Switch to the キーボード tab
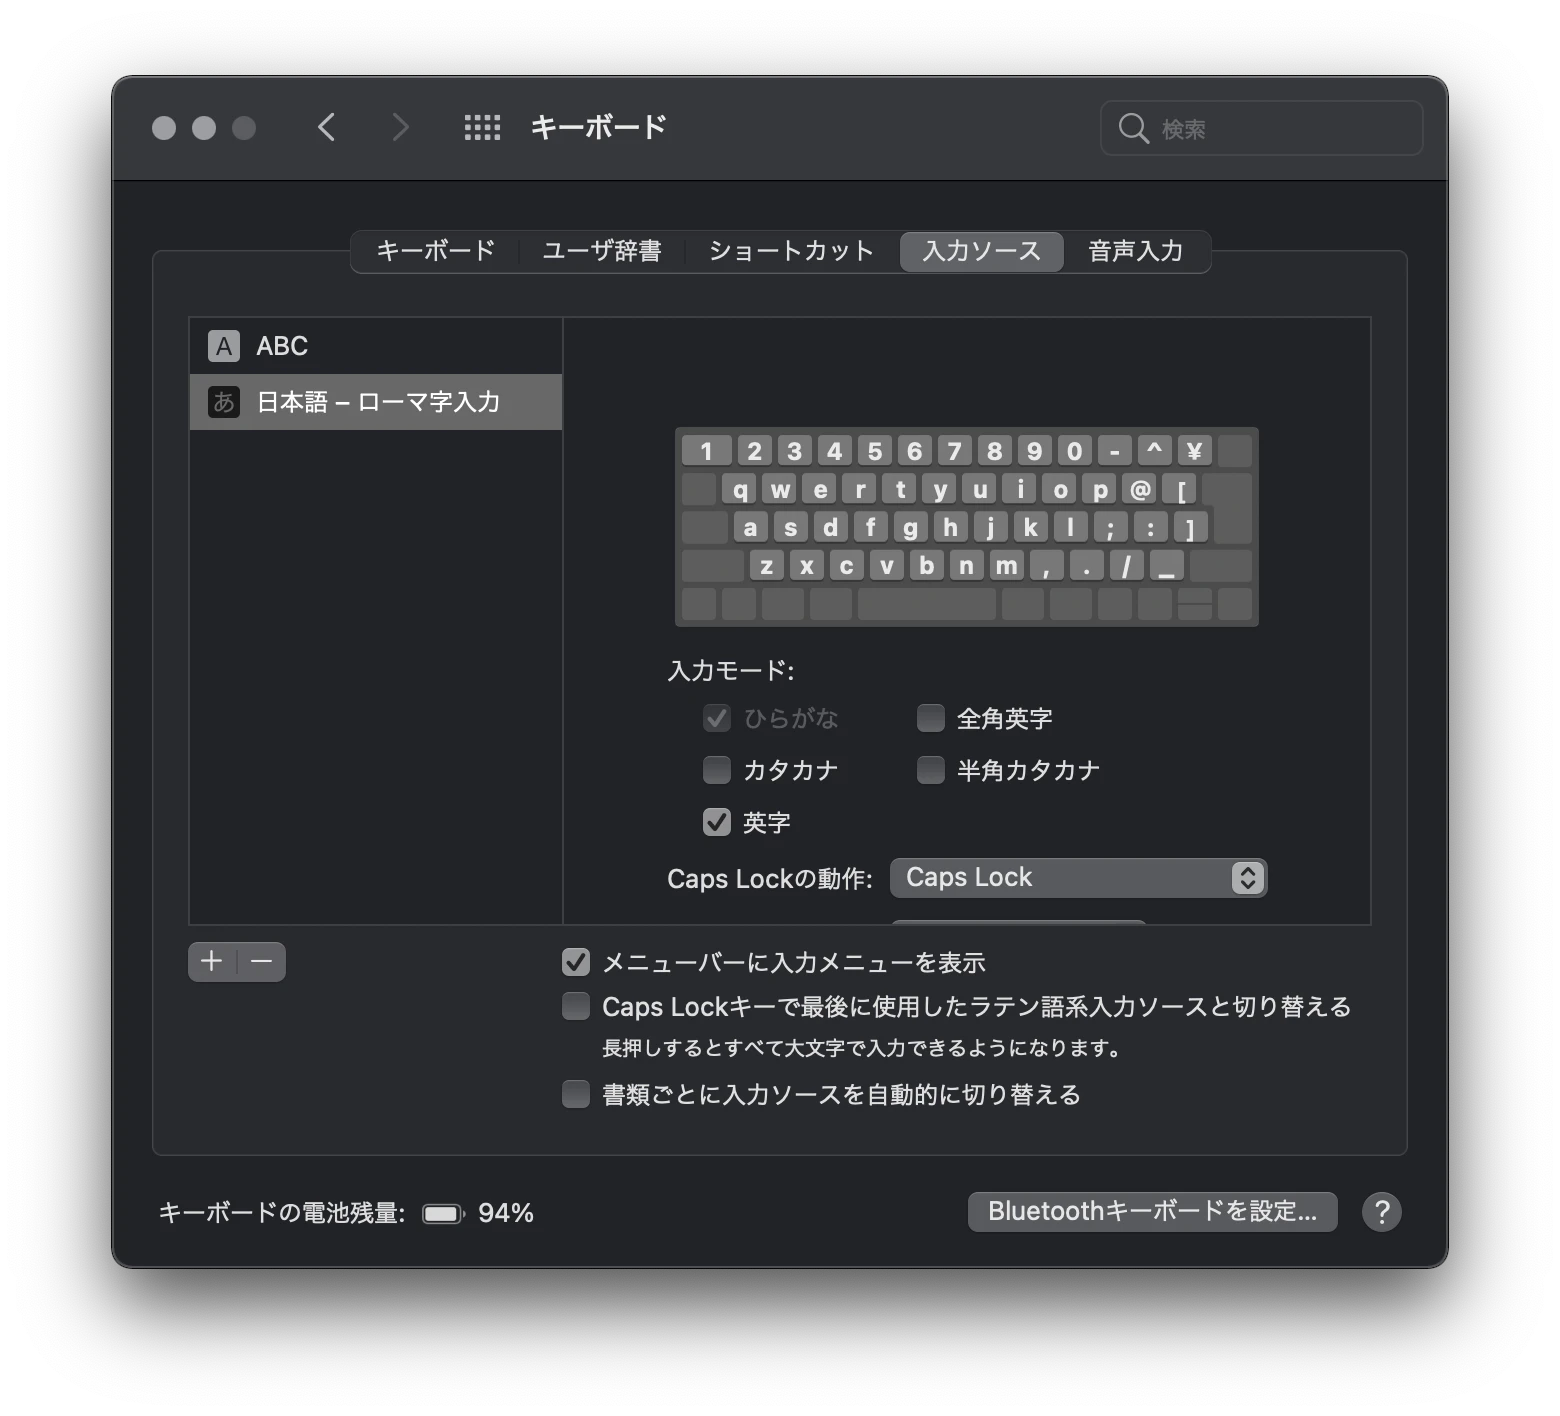Viewport: 1560px width, 1416px height. 435,251
